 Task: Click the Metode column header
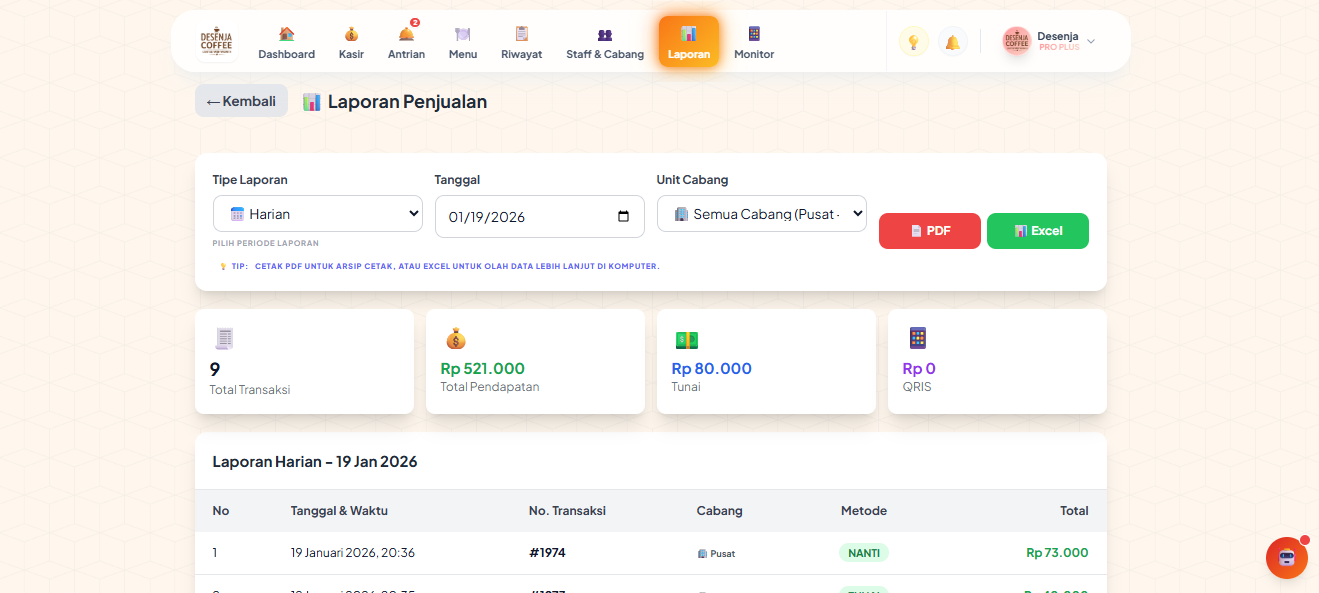point(864,511)
